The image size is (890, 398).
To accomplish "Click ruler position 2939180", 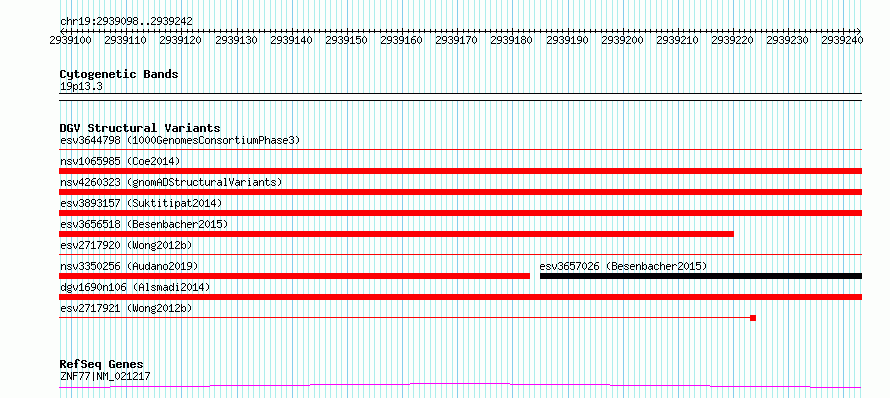I will (512, 40).
